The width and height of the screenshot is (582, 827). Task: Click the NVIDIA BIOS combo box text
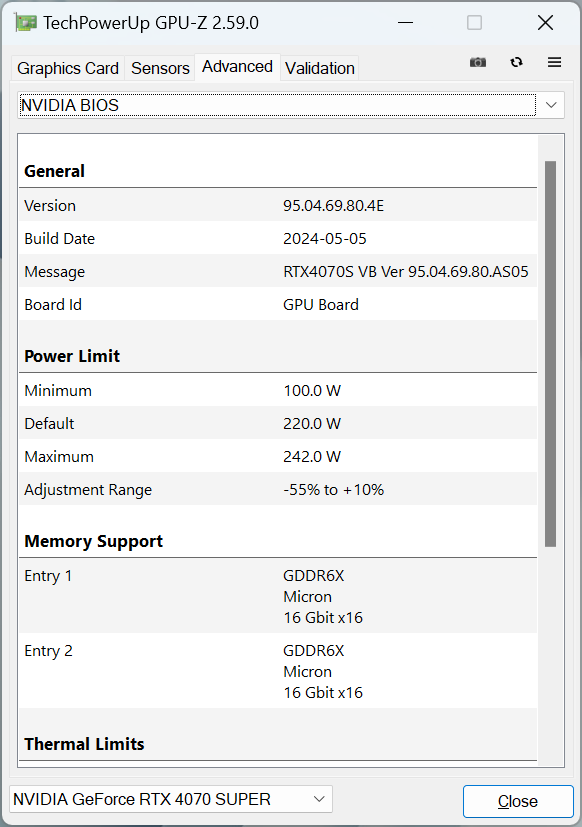point(70,105)
